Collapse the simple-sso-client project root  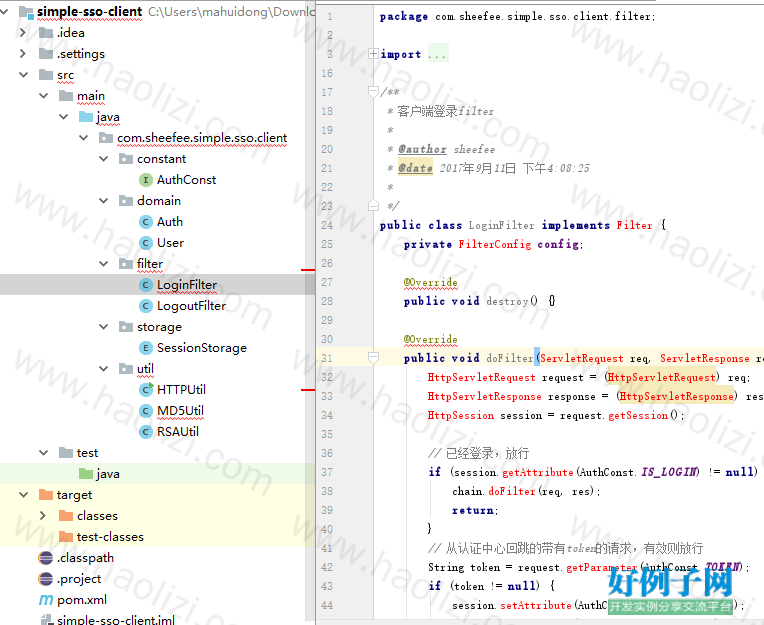pos(4,11)
